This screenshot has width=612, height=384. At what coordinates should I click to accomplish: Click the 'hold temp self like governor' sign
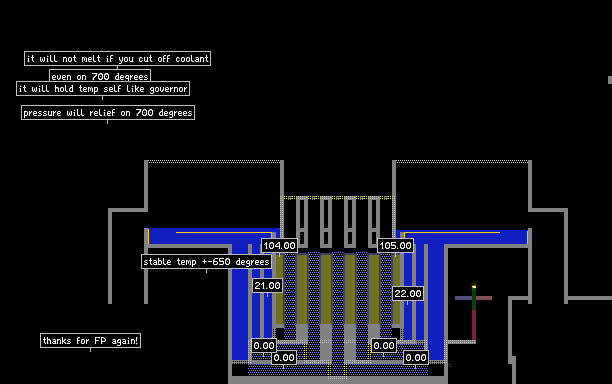pyautogui.click(x=103, y=89)
